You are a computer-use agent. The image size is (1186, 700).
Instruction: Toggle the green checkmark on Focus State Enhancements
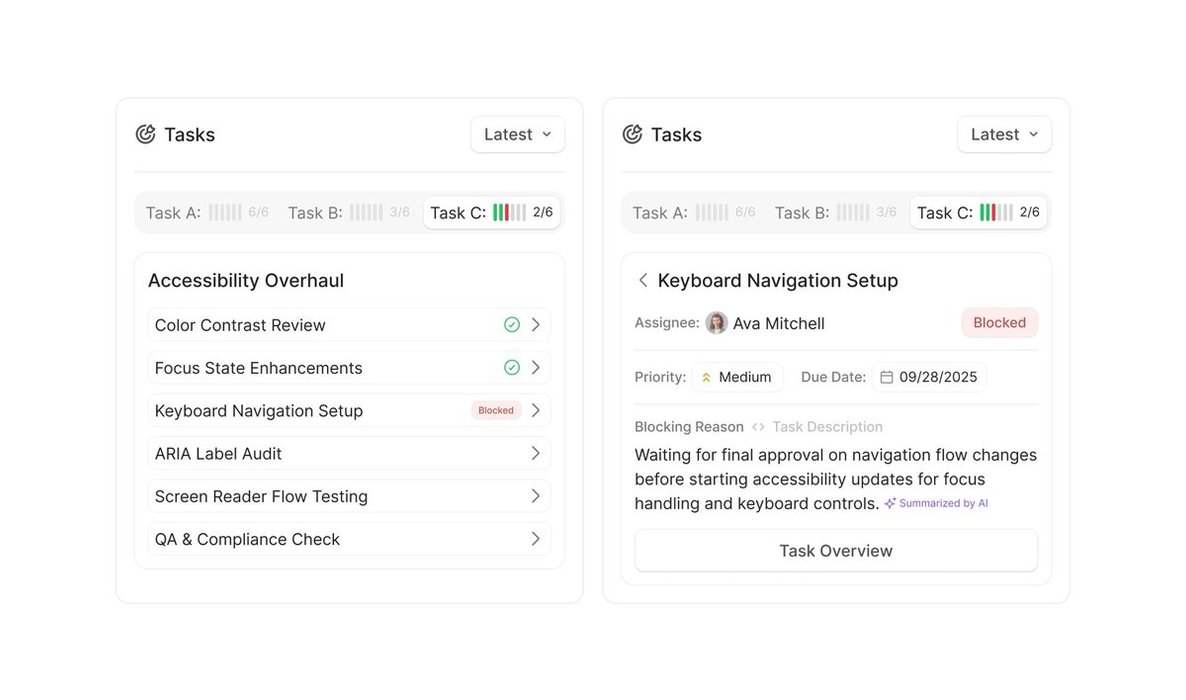512,368
